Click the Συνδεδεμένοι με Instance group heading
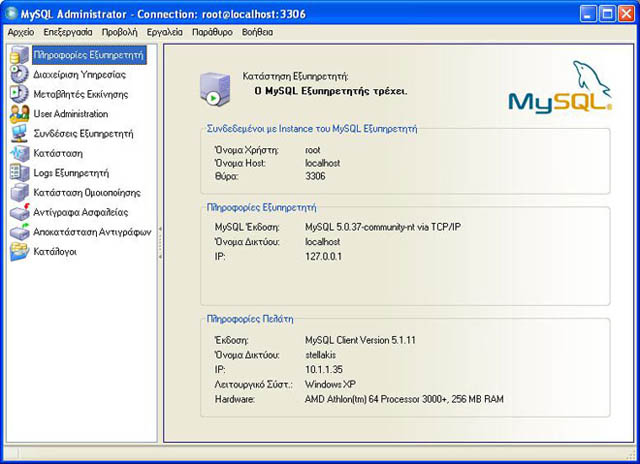640x464 pixels. [x=312, y=129]
